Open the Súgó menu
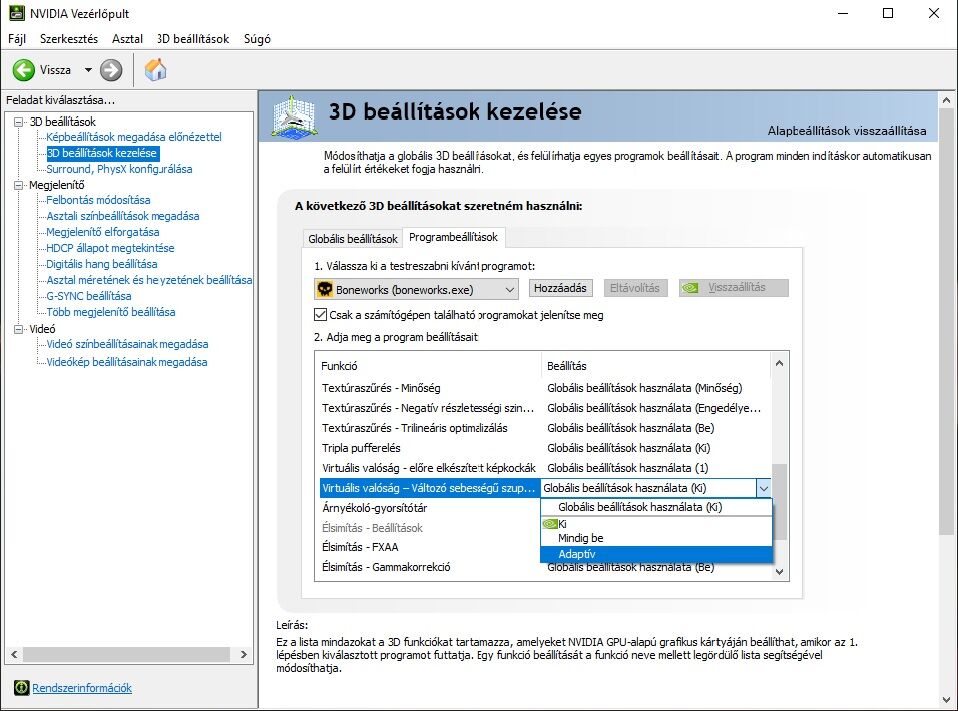The width and height of the screenshot is (958, 711). click(257, 38)
